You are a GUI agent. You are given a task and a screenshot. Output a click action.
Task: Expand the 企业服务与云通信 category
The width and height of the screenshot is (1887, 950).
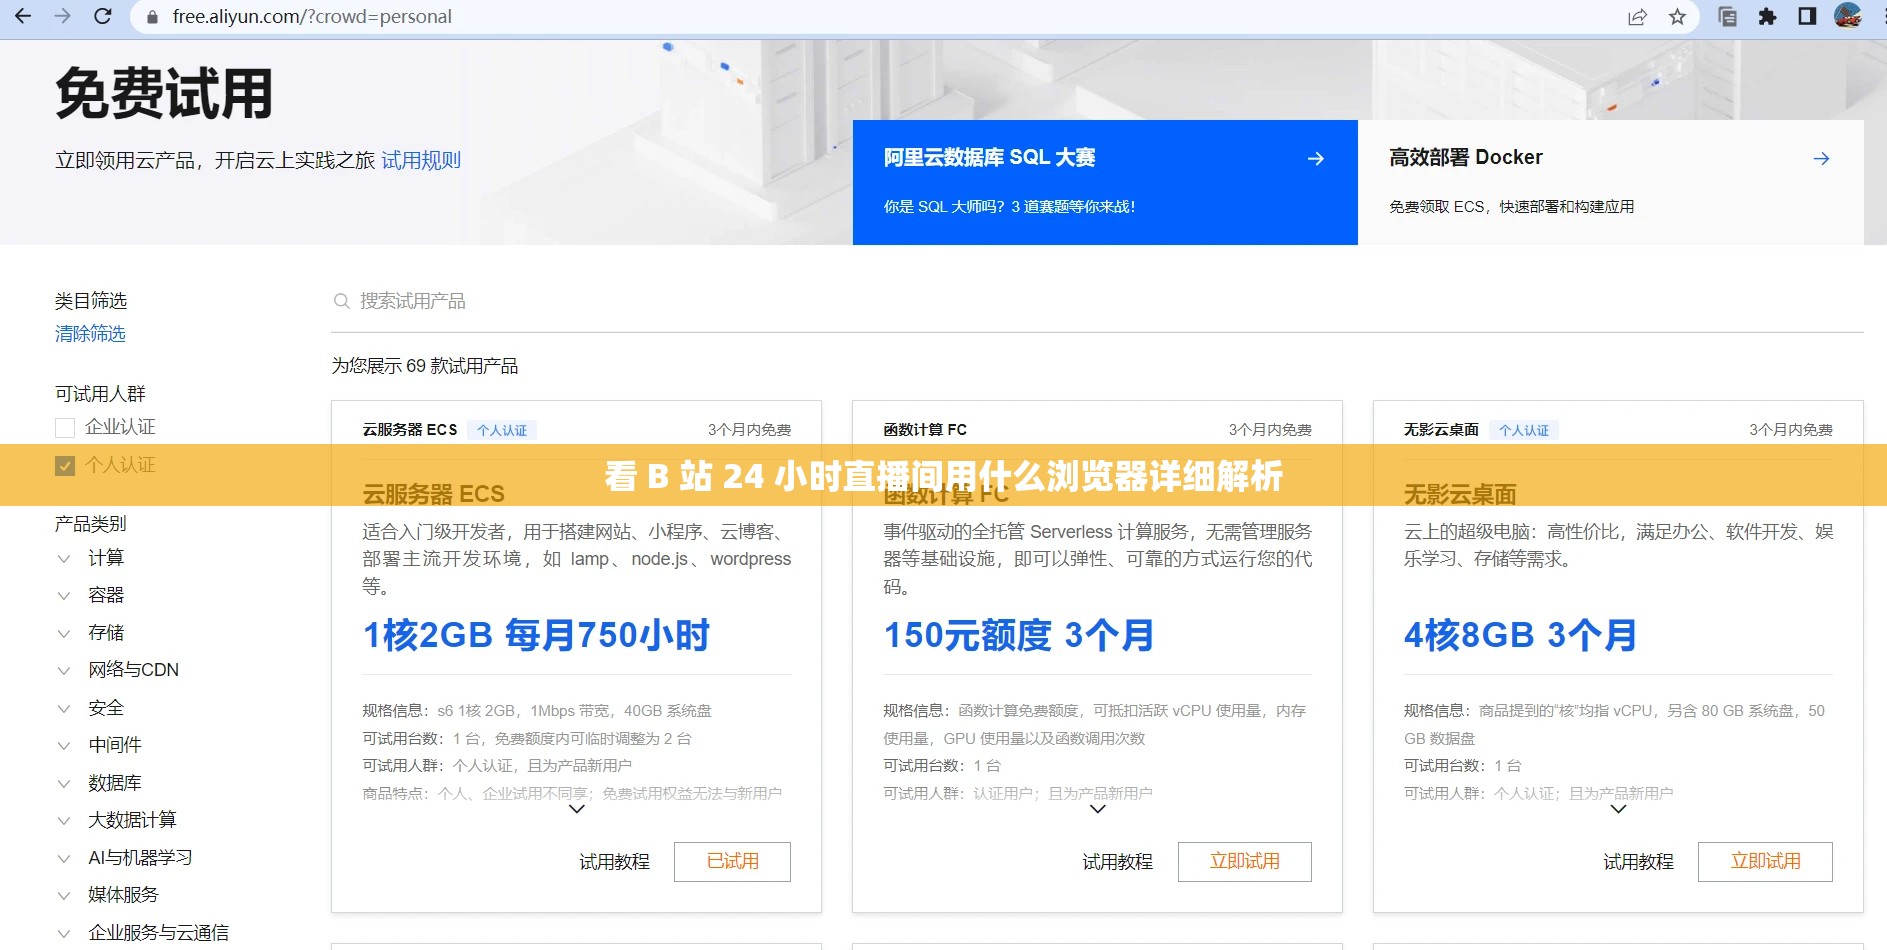pos(64,933)
